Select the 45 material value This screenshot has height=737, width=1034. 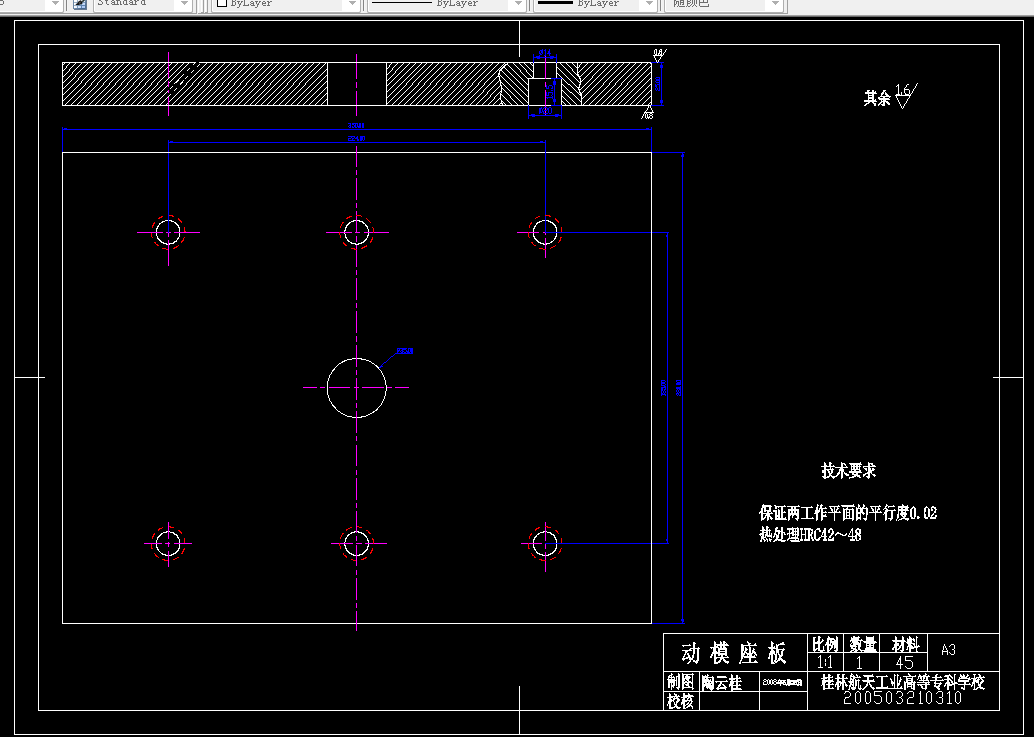905,663
